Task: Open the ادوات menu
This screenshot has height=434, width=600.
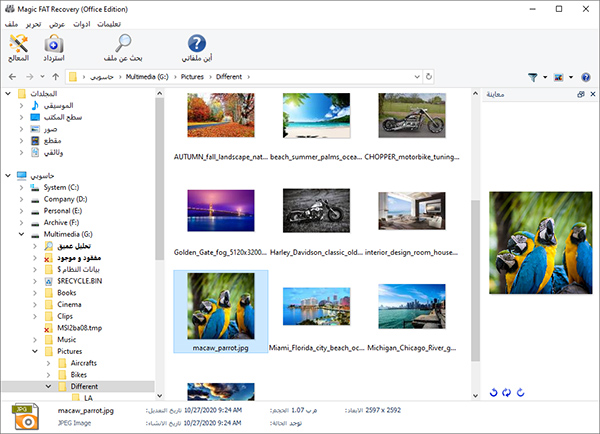Action: tap(82, 24)
